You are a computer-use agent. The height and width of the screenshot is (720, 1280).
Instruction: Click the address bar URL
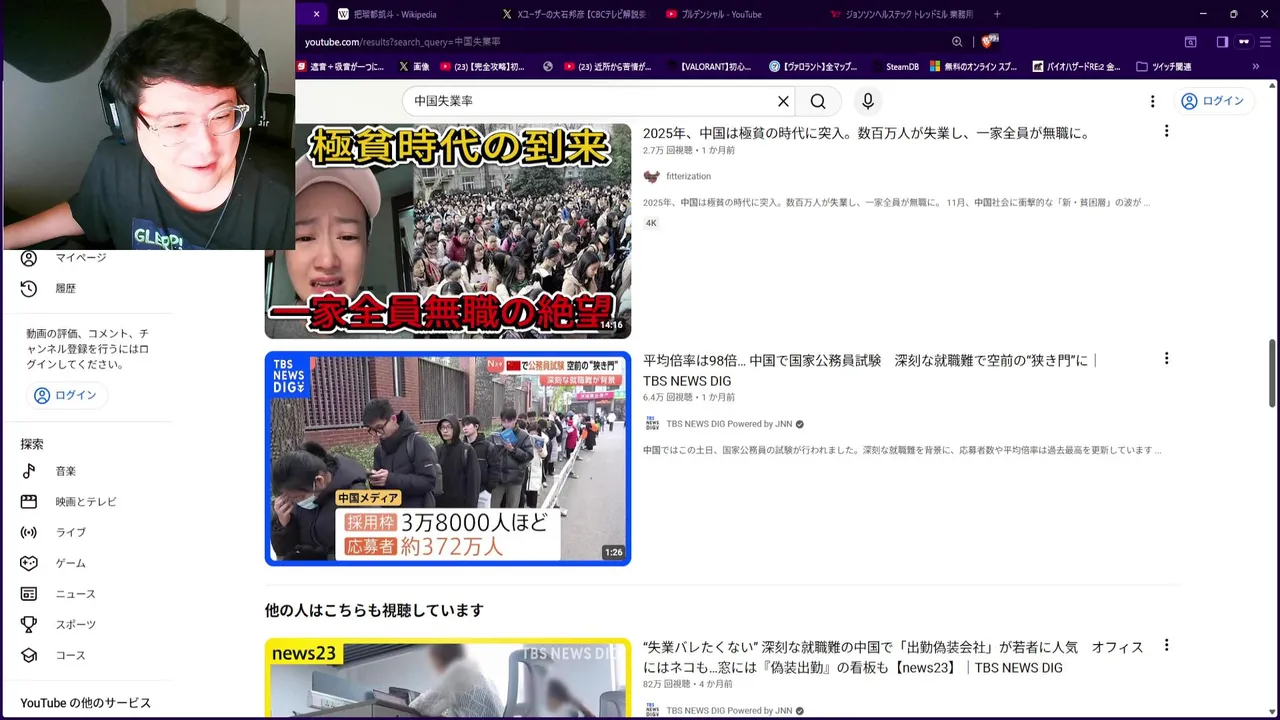coord(403,42)
